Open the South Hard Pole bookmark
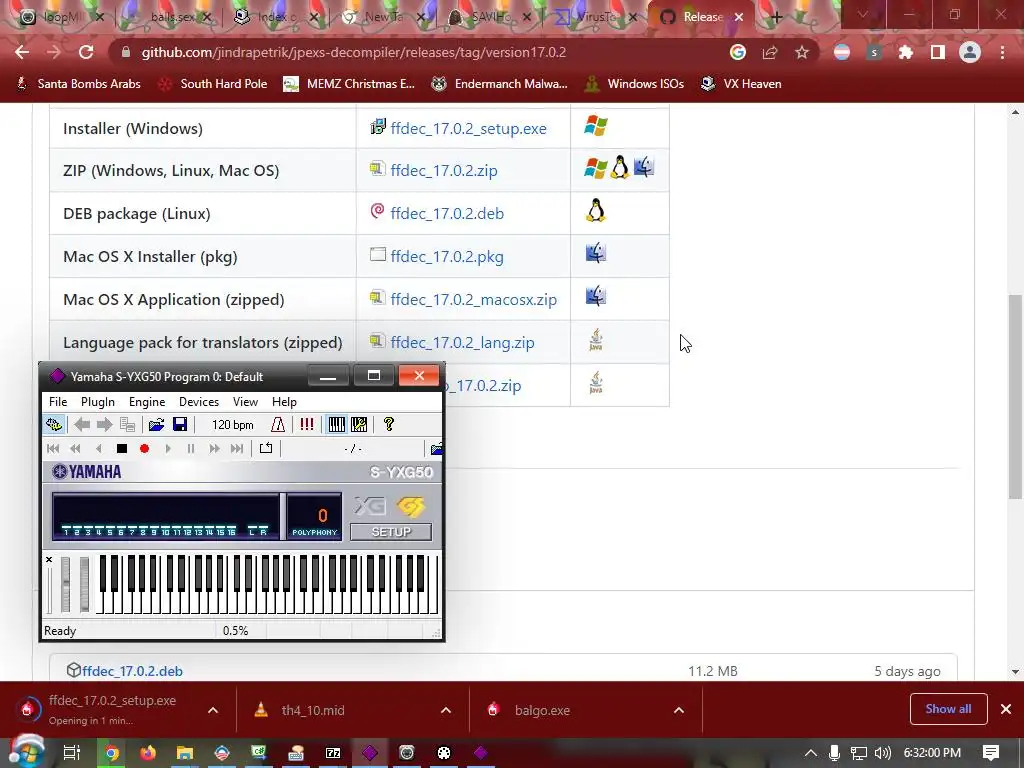The image size is (1024, 768). click(x=213, y=84)
